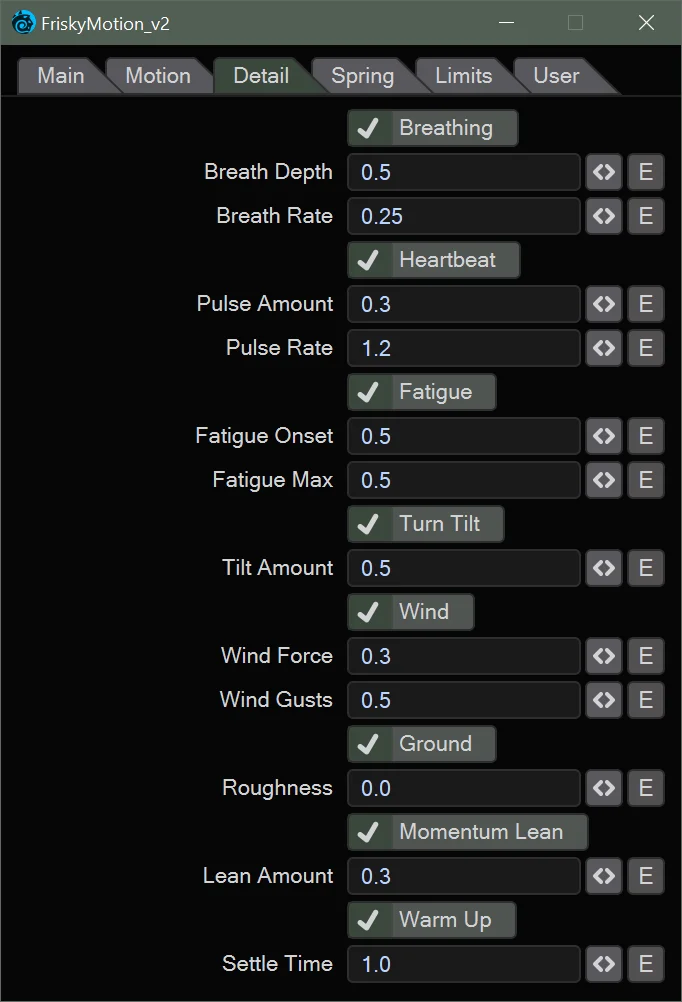Click the E button next to Settle Time
The image size is (682, 1002).
pos(645,964)
